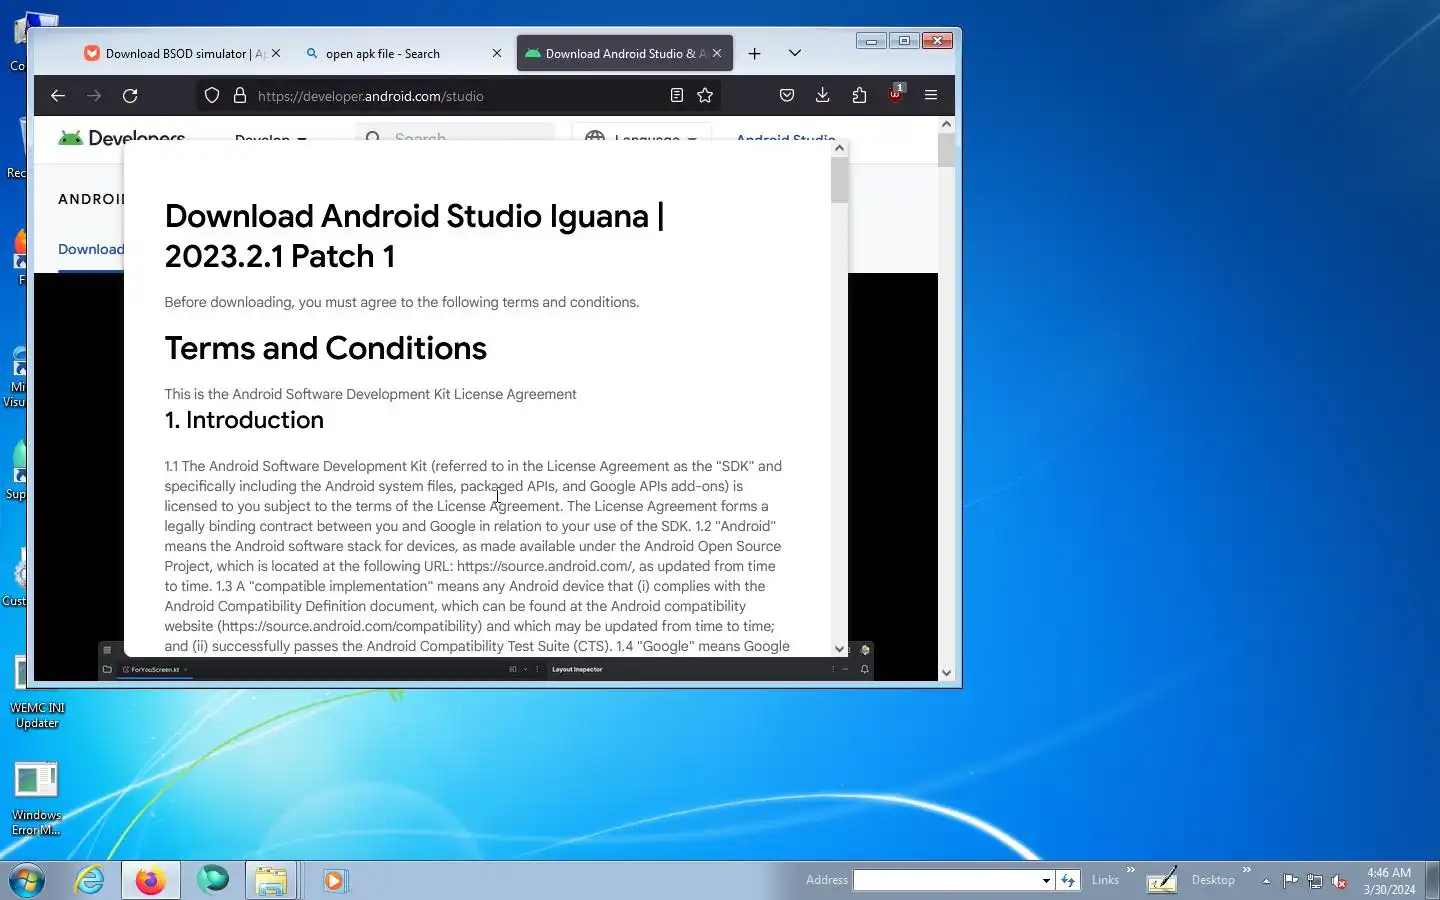Screen dimensions: 1440x900
Task: Toggle reader view in the address bar
Action: coord(677,96)
